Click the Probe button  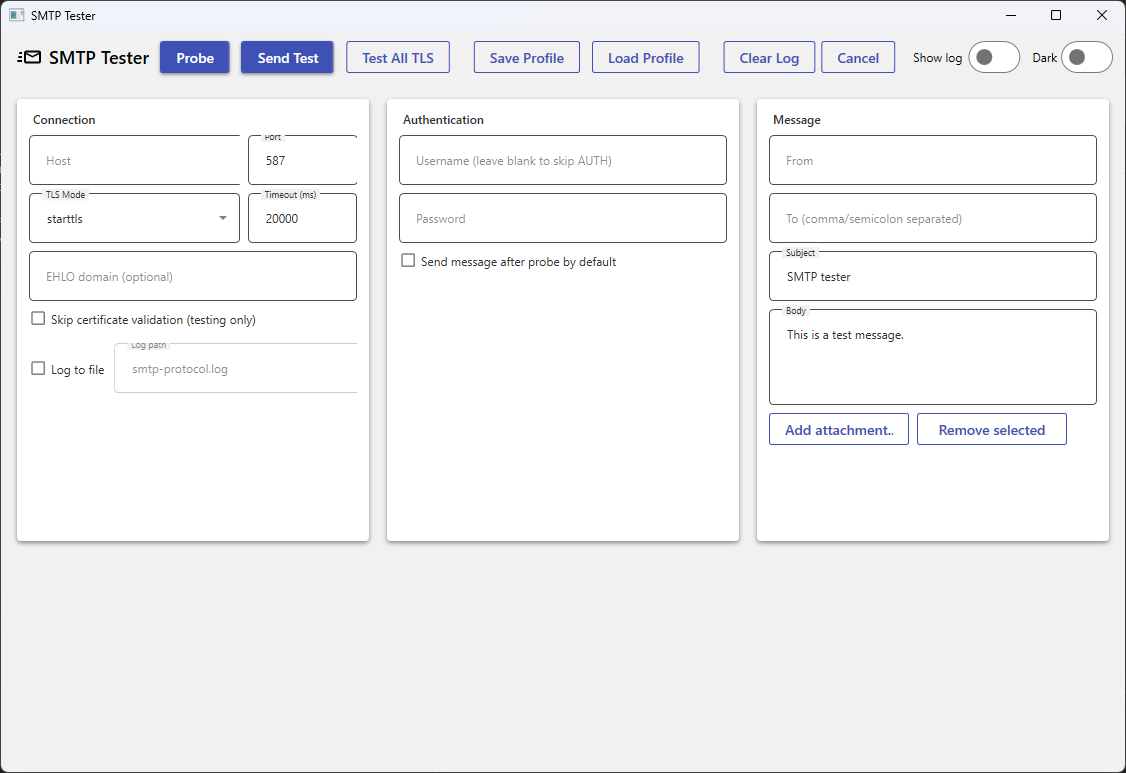194,57
